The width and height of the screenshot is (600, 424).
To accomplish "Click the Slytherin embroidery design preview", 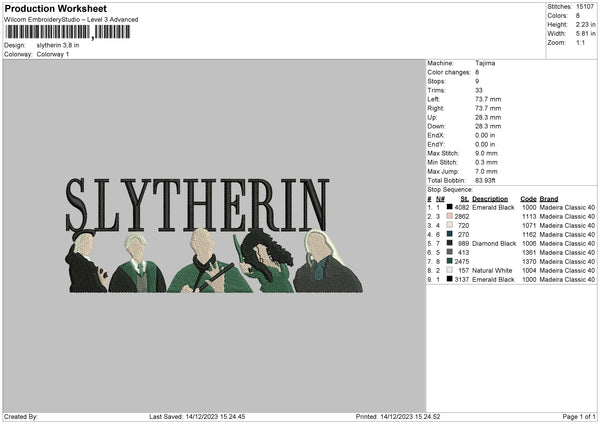I will tap(214, 235).
